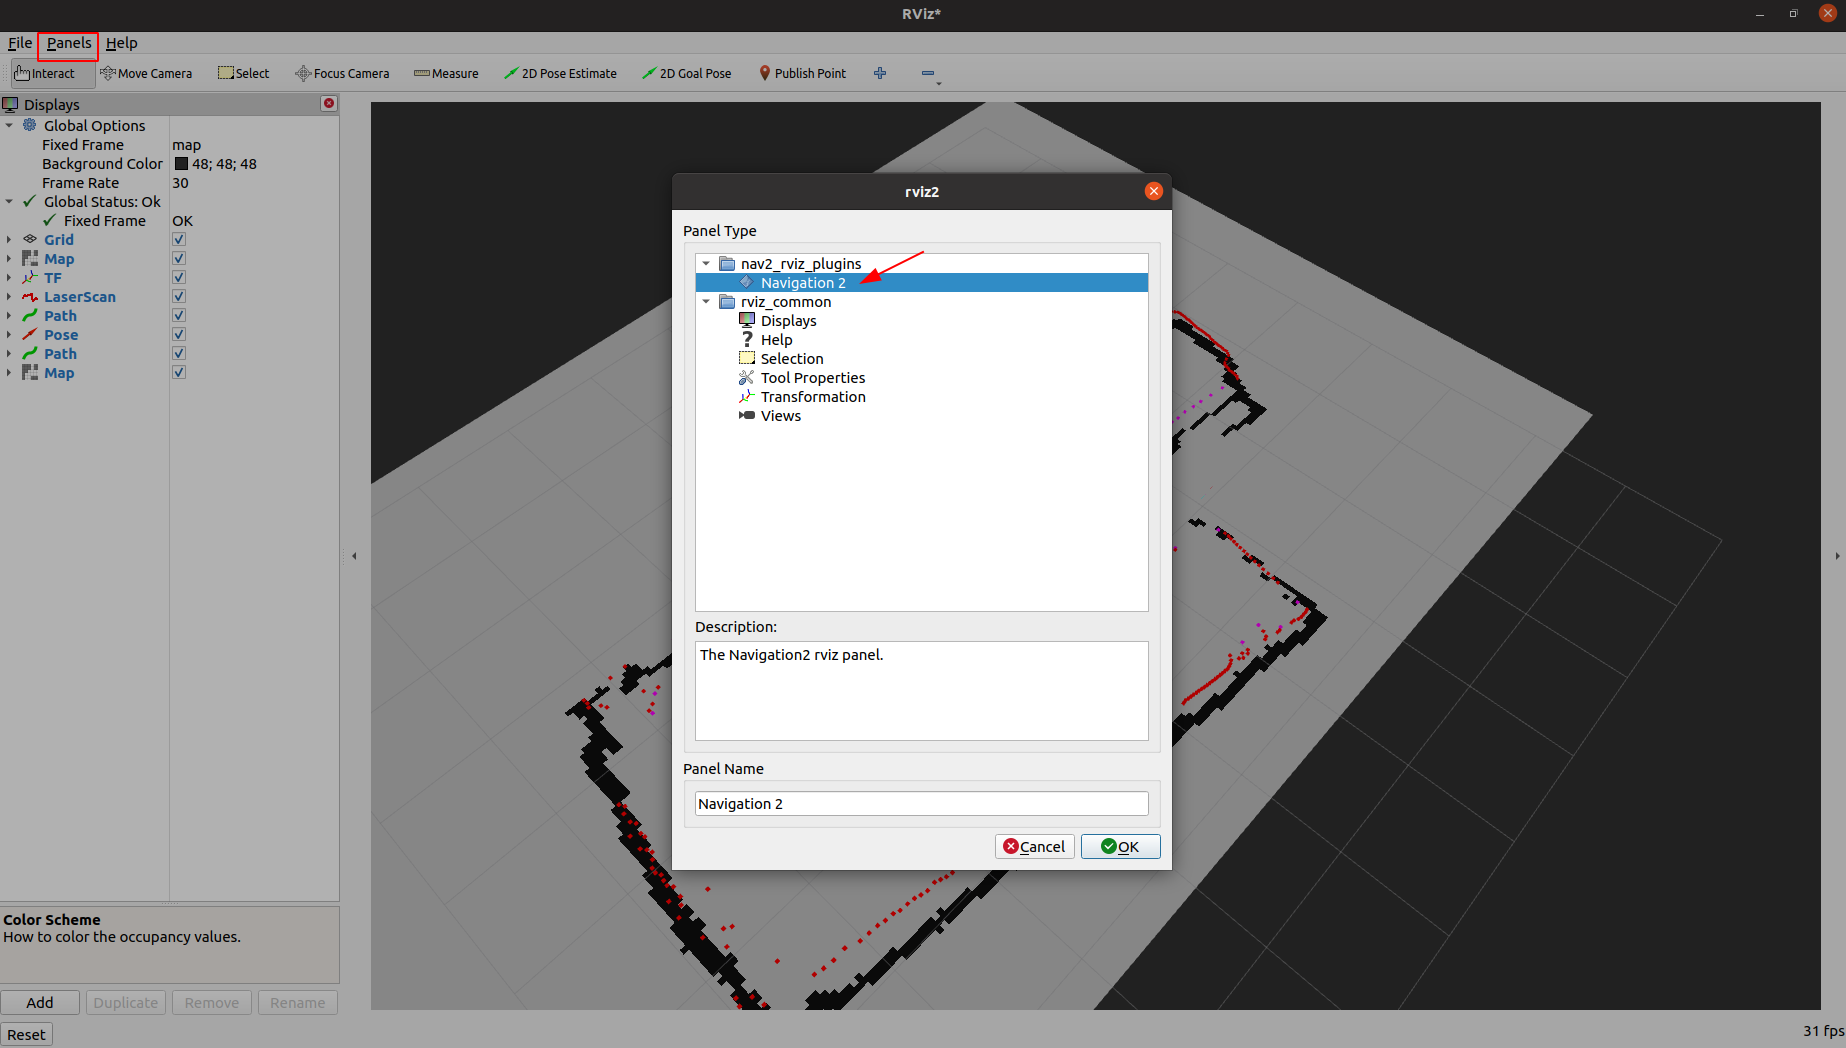Viewport: 1846px width, 1048px height.
Task: Click the plus add-tool icon
Action: pyautogui.click(x=880, y=73)
